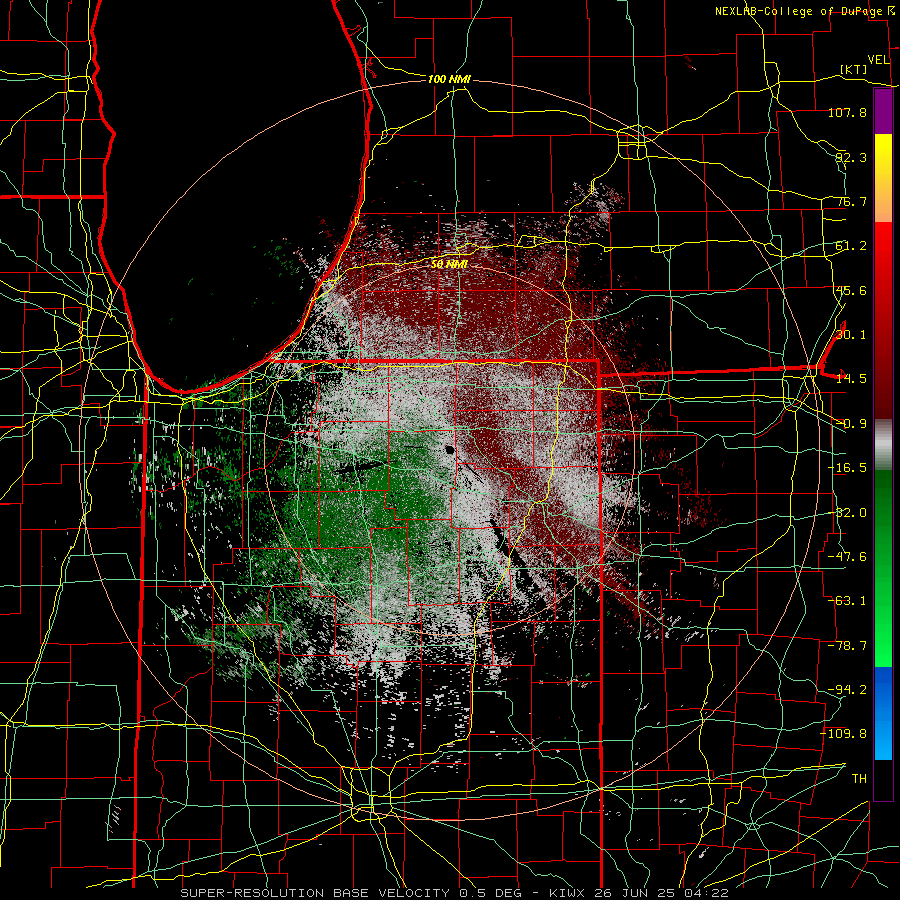
Task: Select the 30.1 velocity legend value
Action: (851, 335)
